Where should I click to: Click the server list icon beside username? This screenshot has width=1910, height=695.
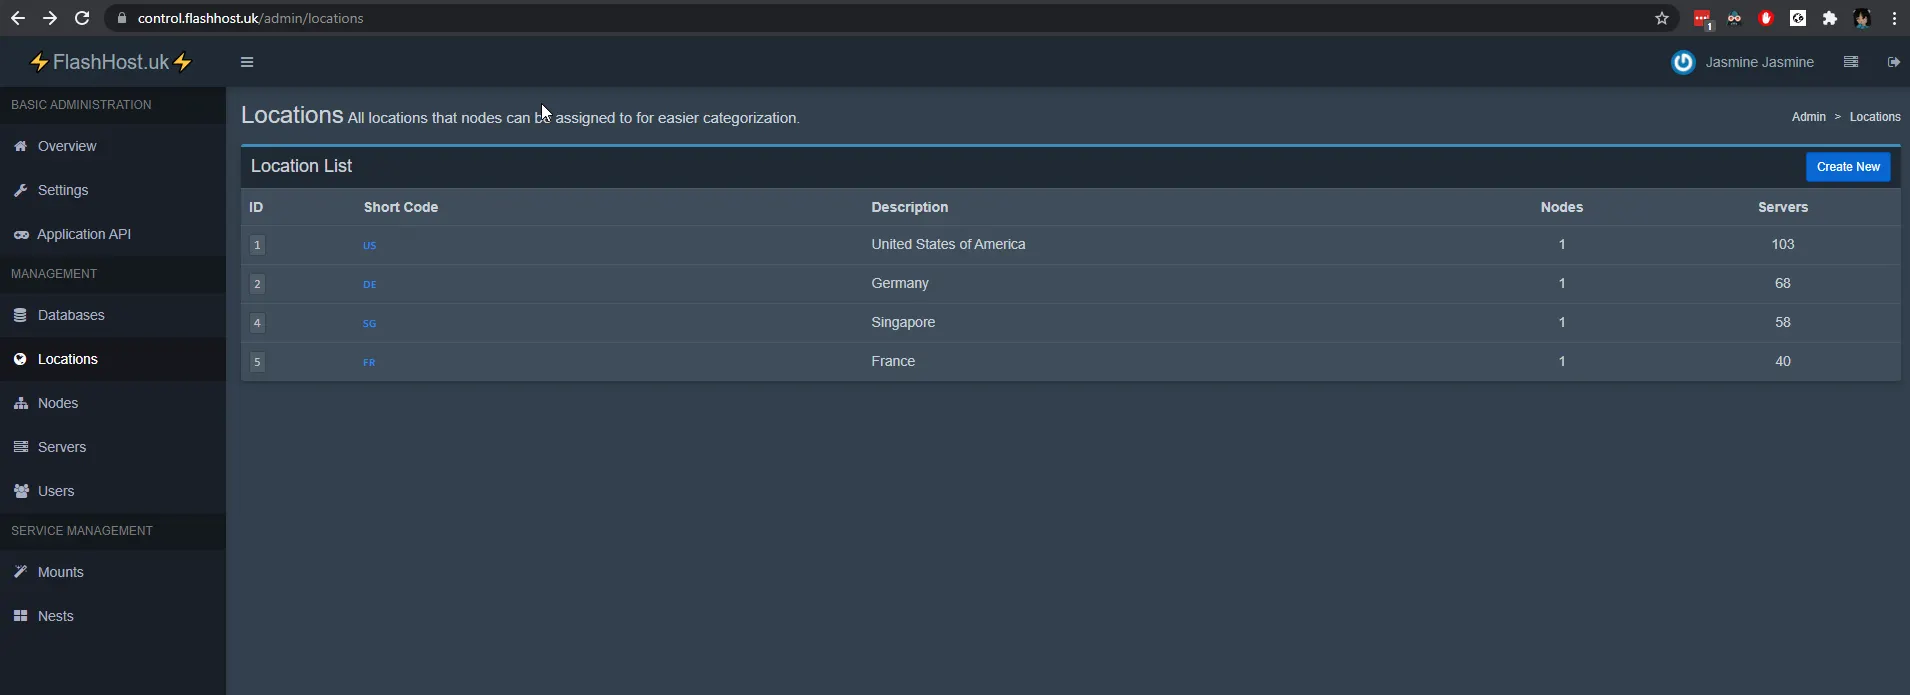[1851, 62]
